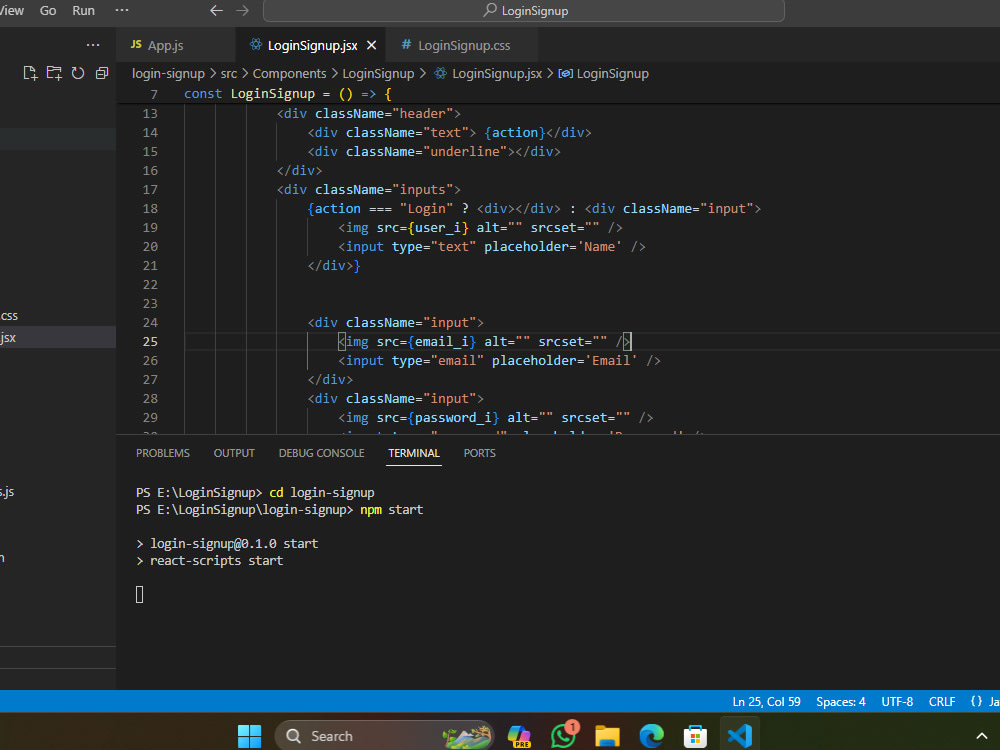
Task: Open the View menu
Action: 11,11
